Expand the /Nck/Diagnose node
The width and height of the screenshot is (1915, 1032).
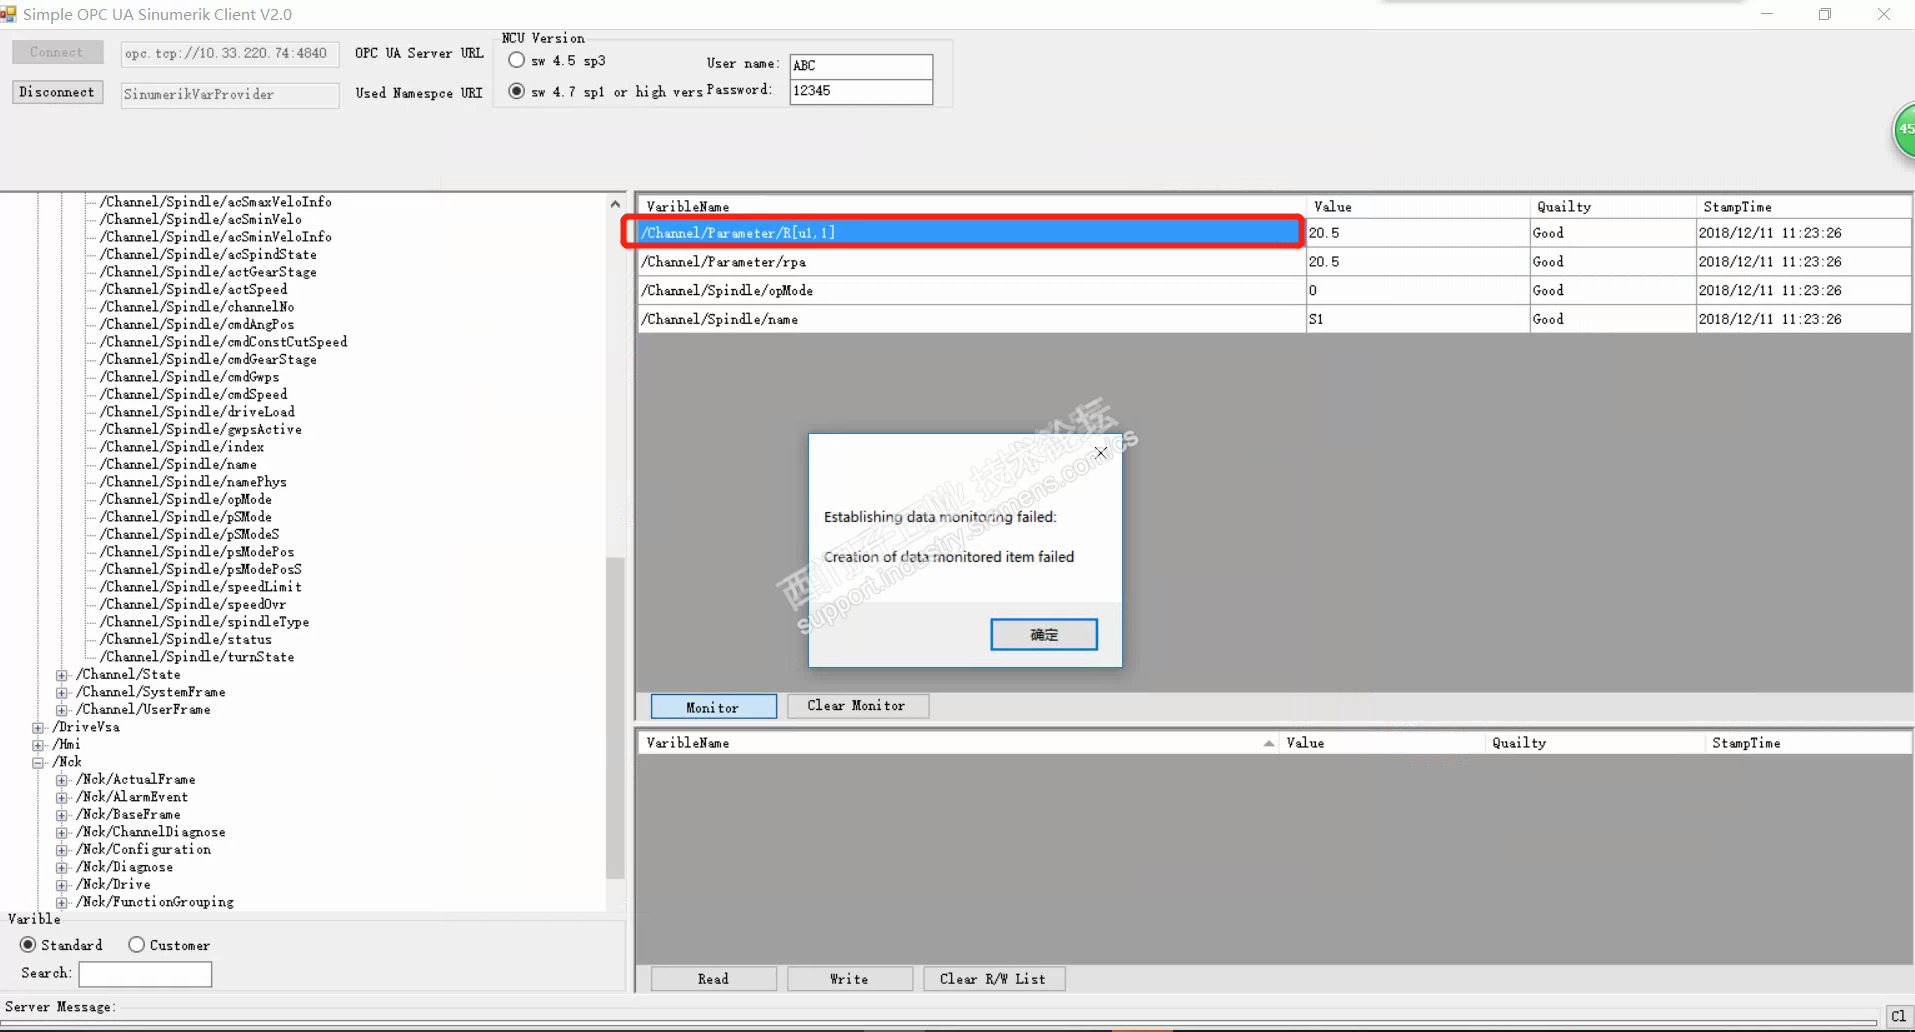62,867
